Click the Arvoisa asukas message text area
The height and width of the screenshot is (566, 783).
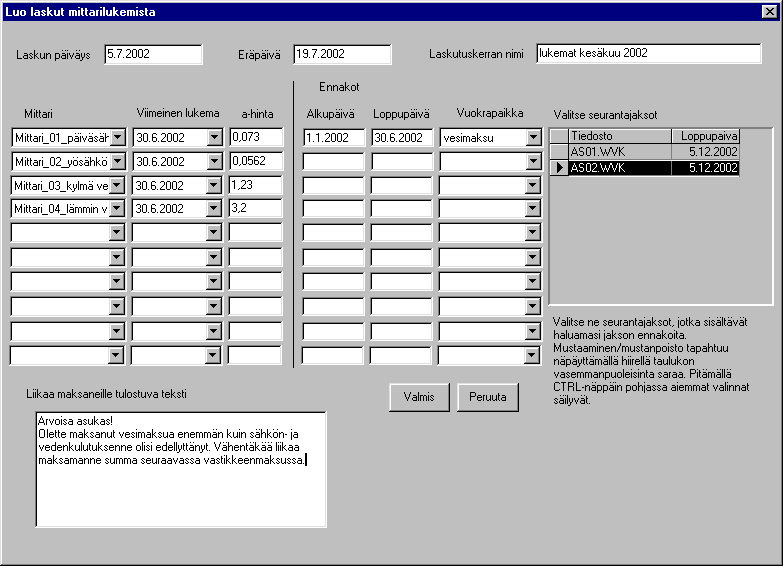point(181,469)
